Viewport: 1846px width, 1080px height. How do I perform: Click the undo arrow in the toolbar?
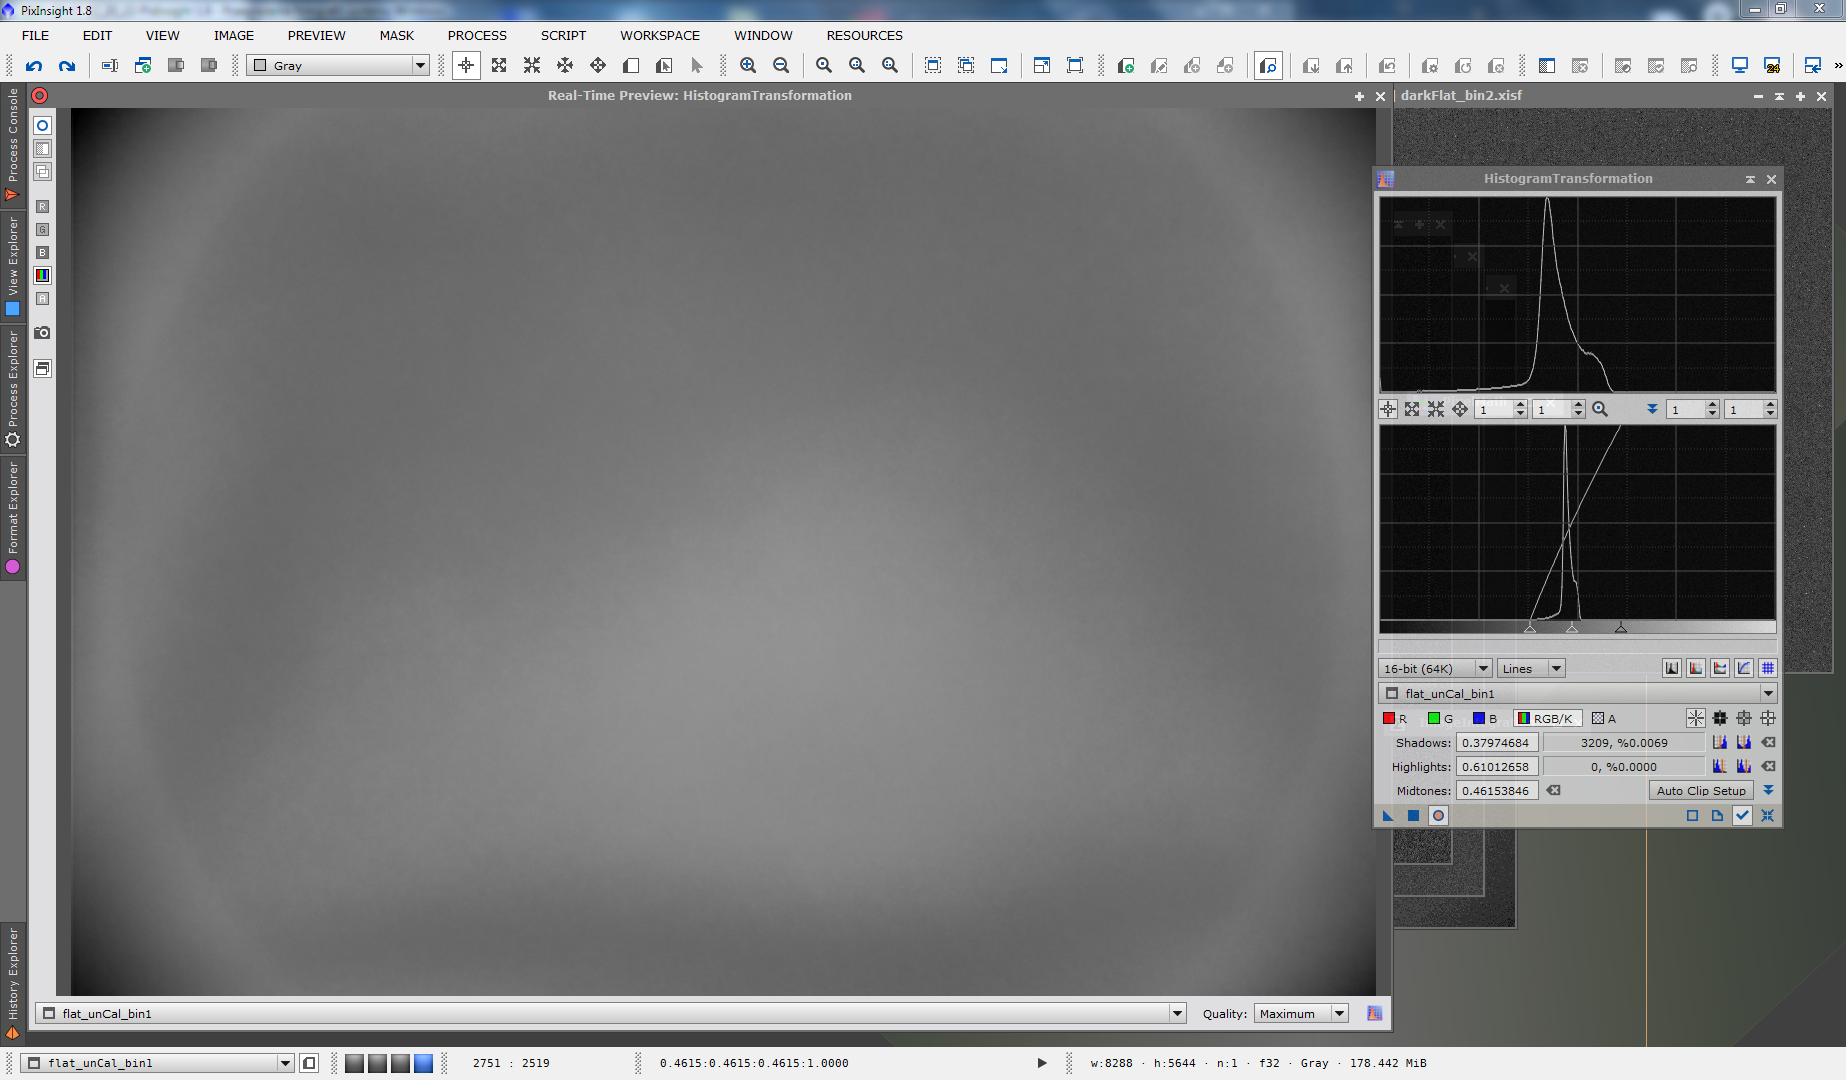coord(34,66)
